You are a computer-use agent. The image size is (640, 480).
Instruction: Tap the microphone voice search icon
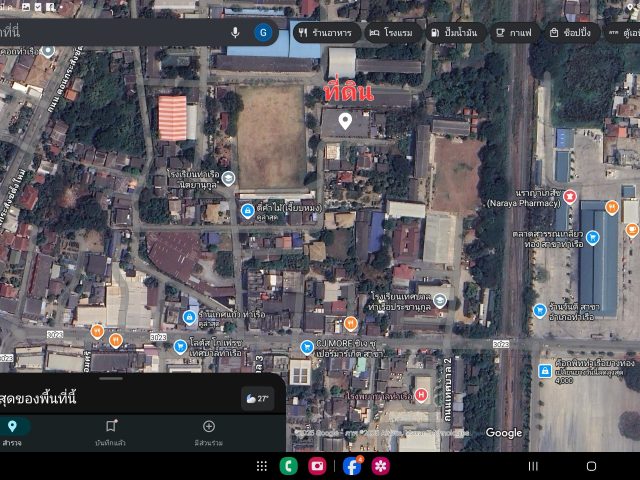[x=235, y=32]
